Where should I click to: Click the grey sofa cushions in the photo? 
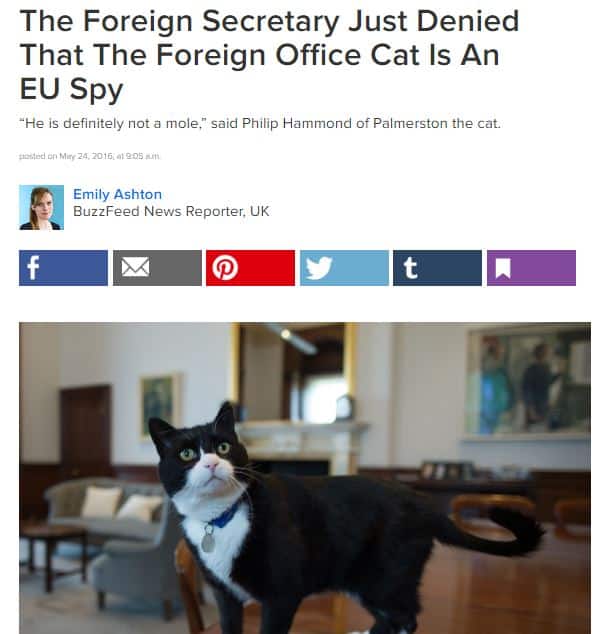(x=121, y=504)
